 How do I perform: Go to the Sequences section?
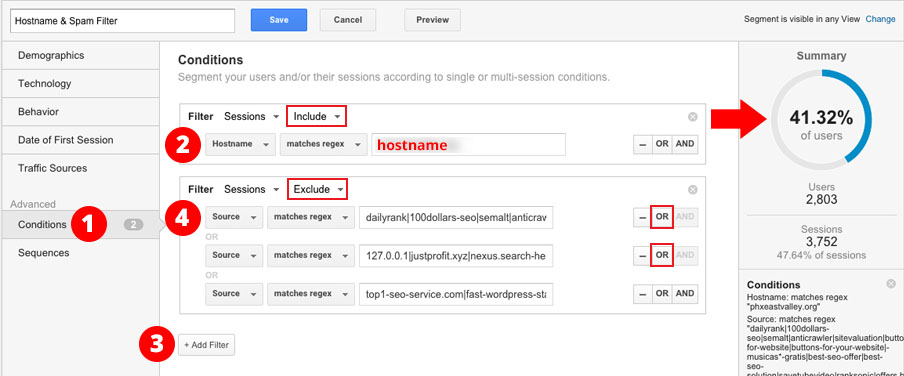click(81, 253)
